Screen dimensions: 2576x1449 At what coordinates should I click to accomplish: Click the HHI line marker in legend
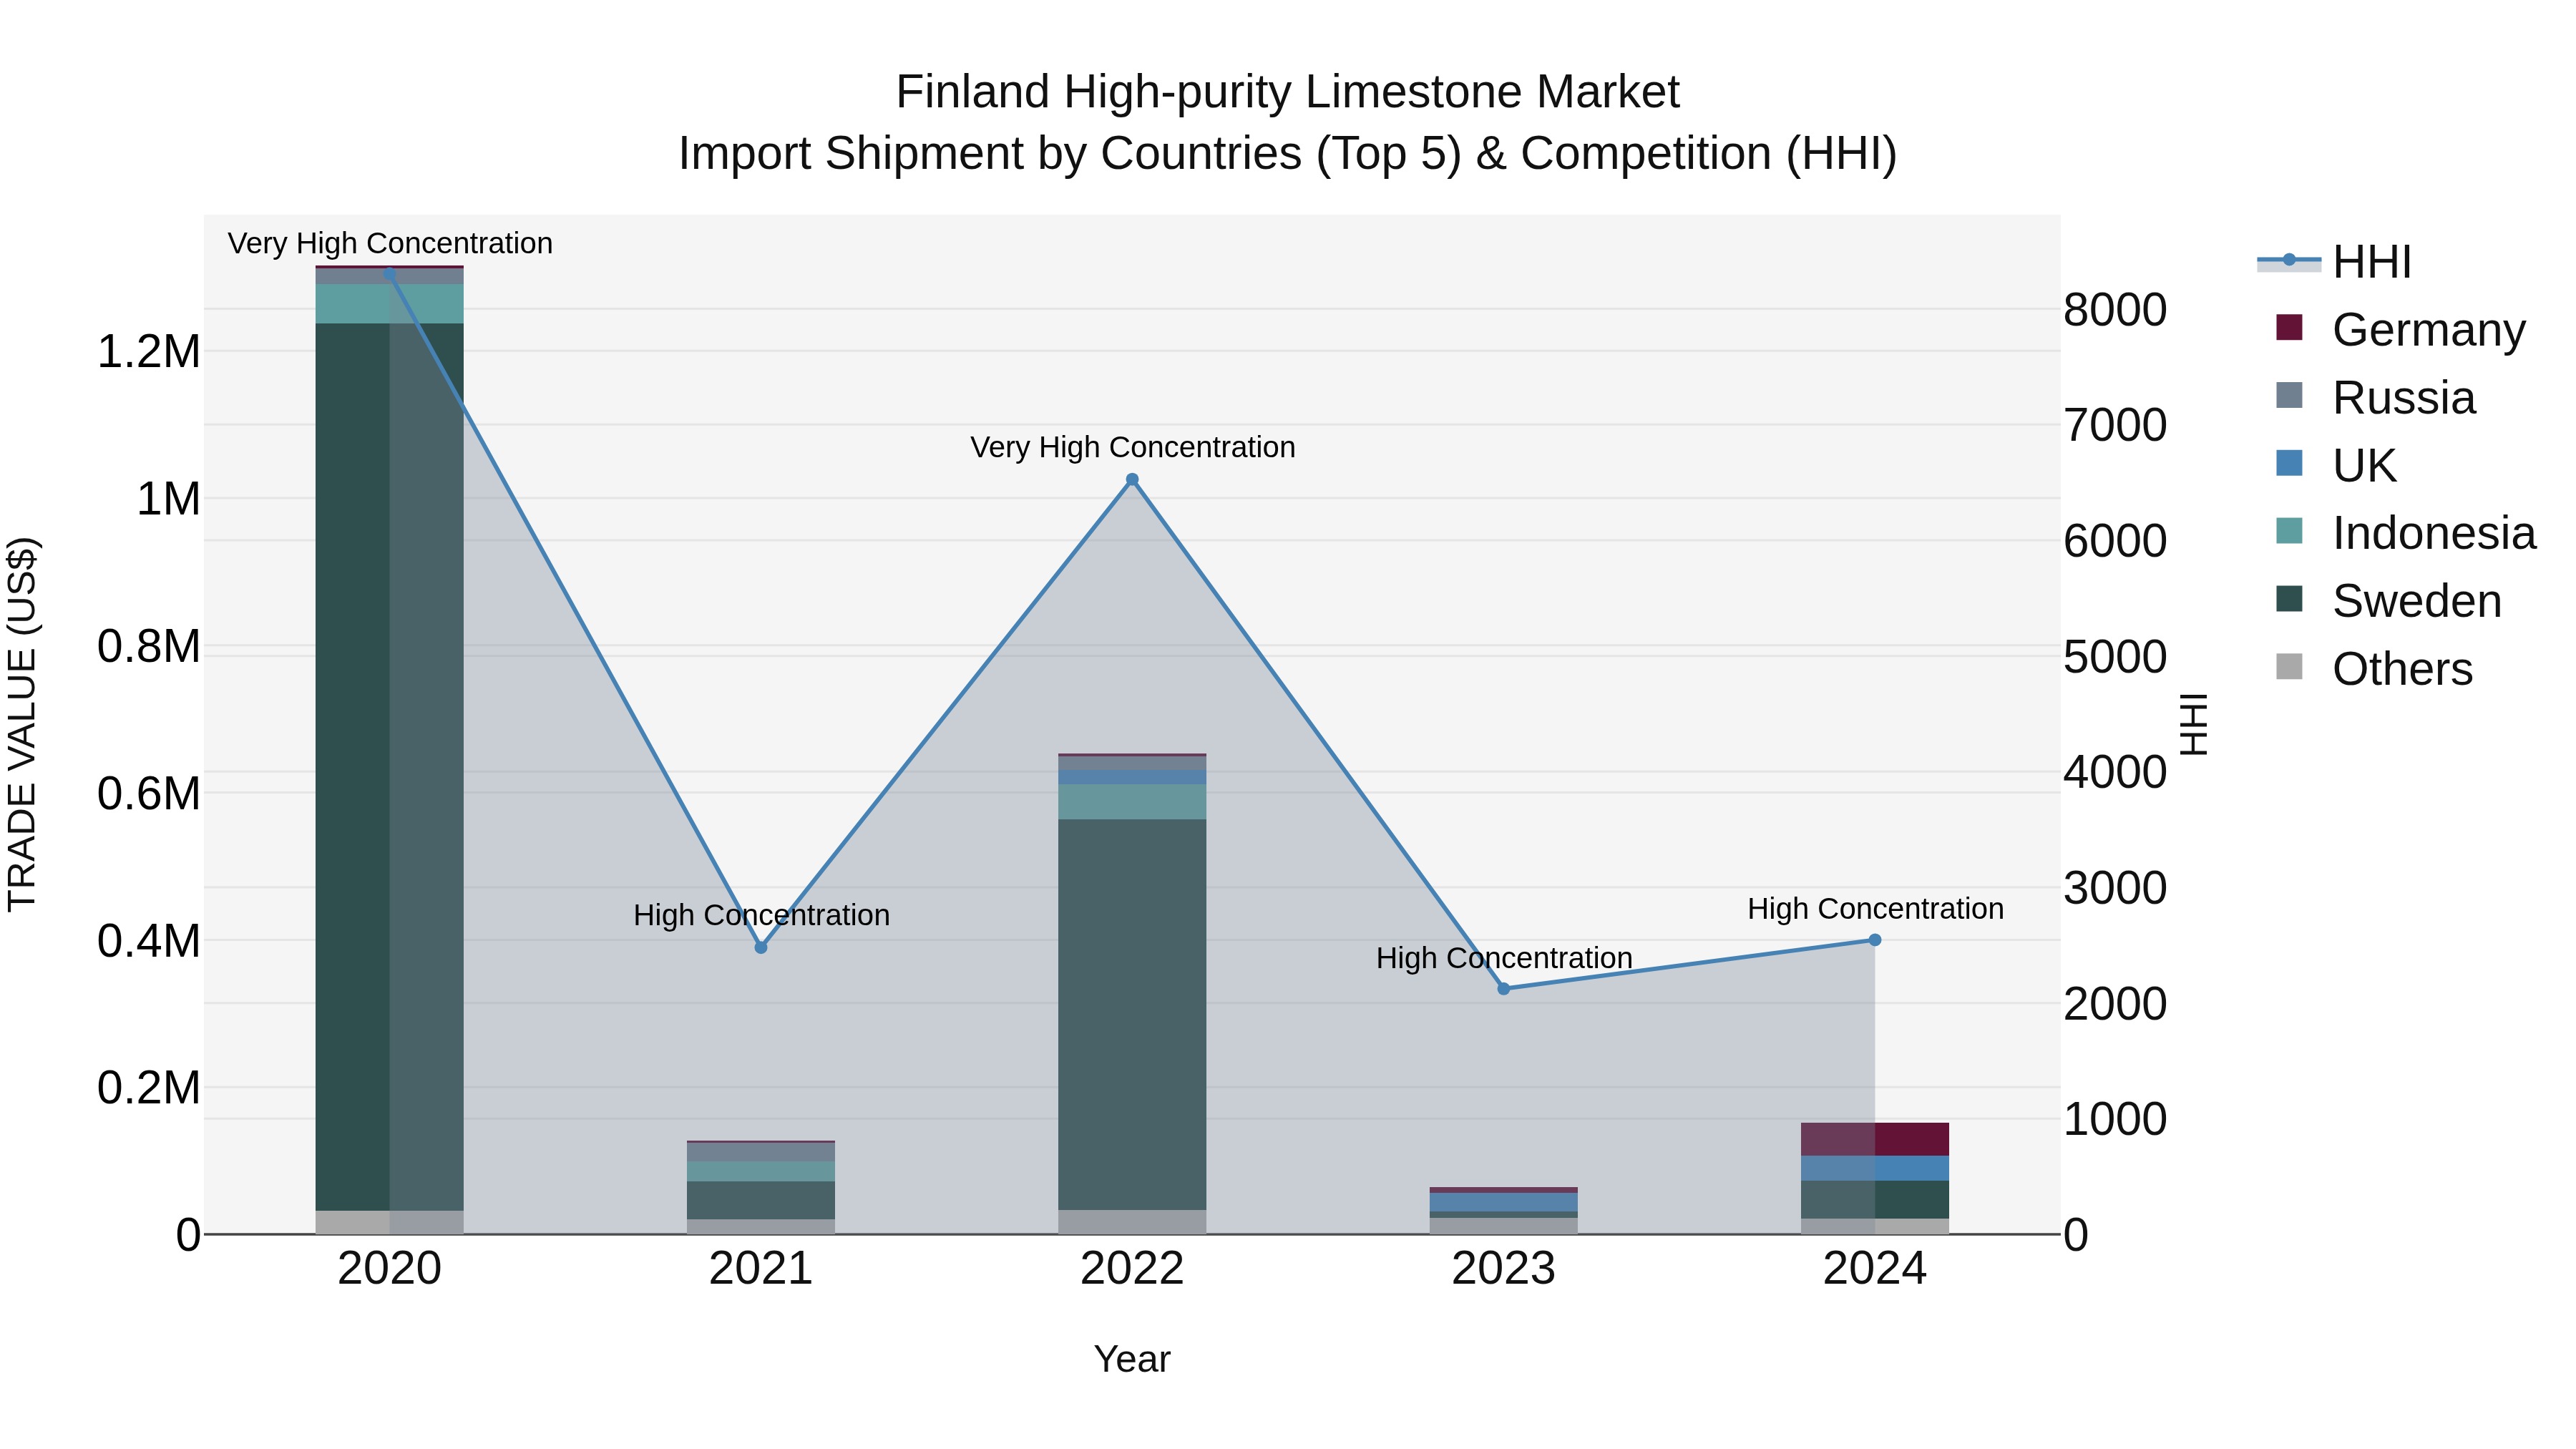pyautogui.click(x=2289, y=260)
